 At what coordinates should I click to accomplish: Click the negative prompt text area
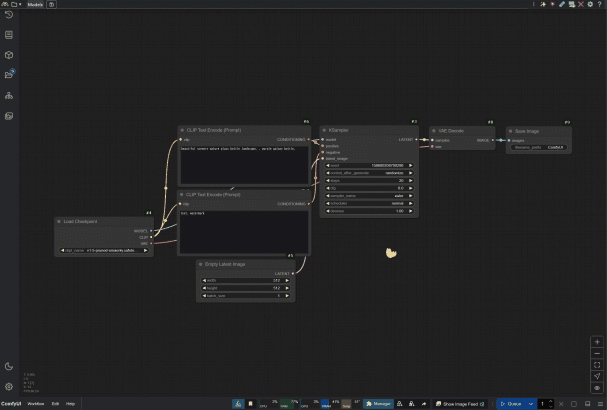coord(244,232)
